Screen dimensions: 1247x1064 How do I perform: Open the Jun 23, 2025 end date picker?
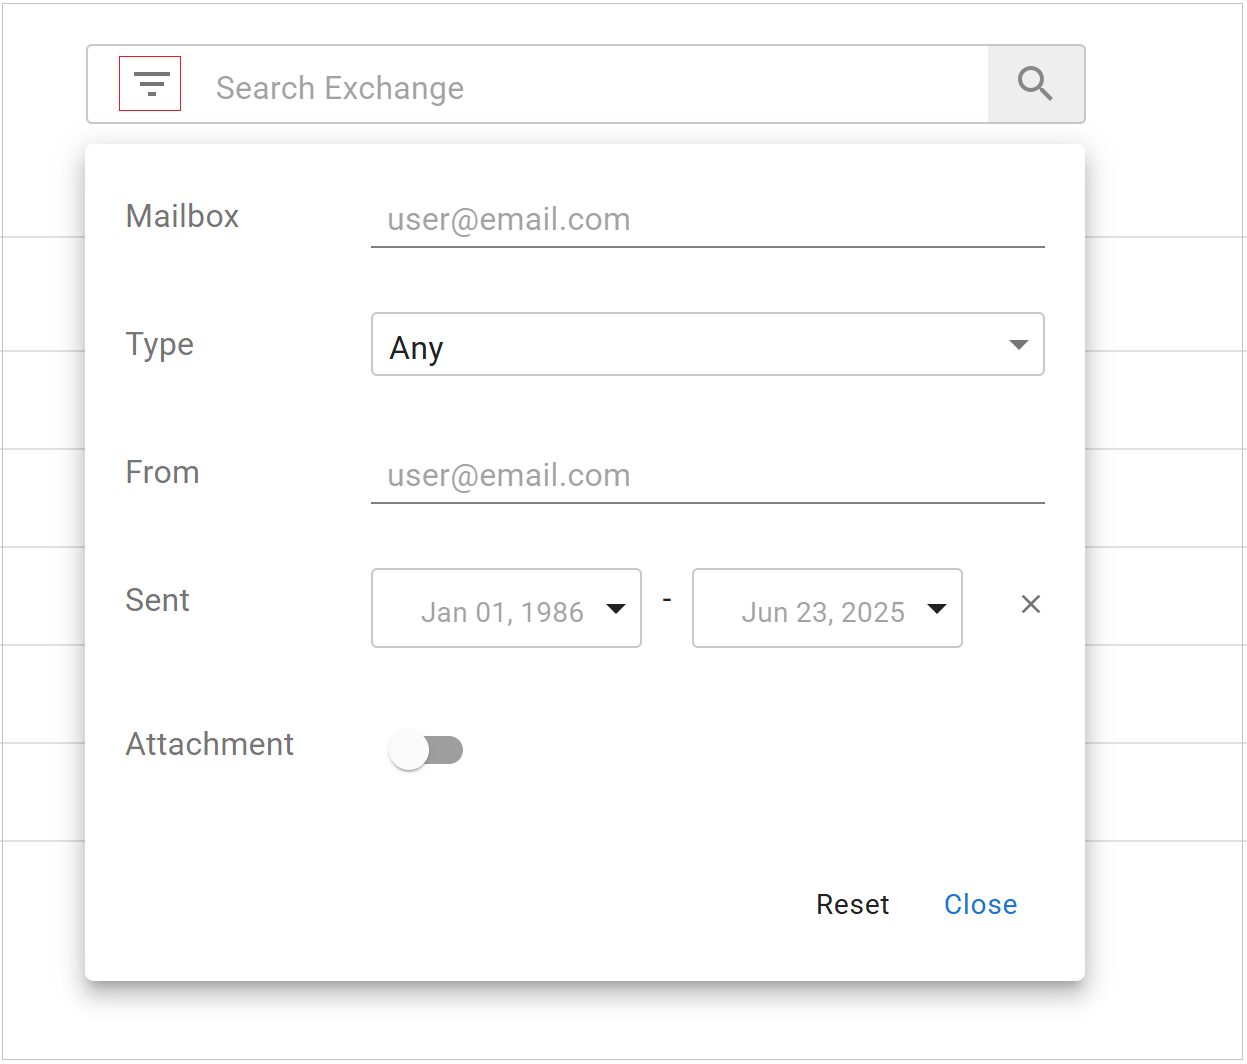pyautogui.click(x=827, y=608)
